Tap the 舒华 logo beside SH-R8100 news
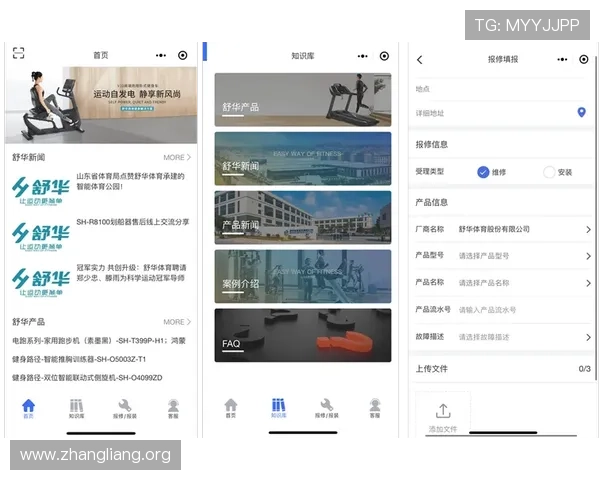Viewport: 600px width, 480px height. pos(41,237)
